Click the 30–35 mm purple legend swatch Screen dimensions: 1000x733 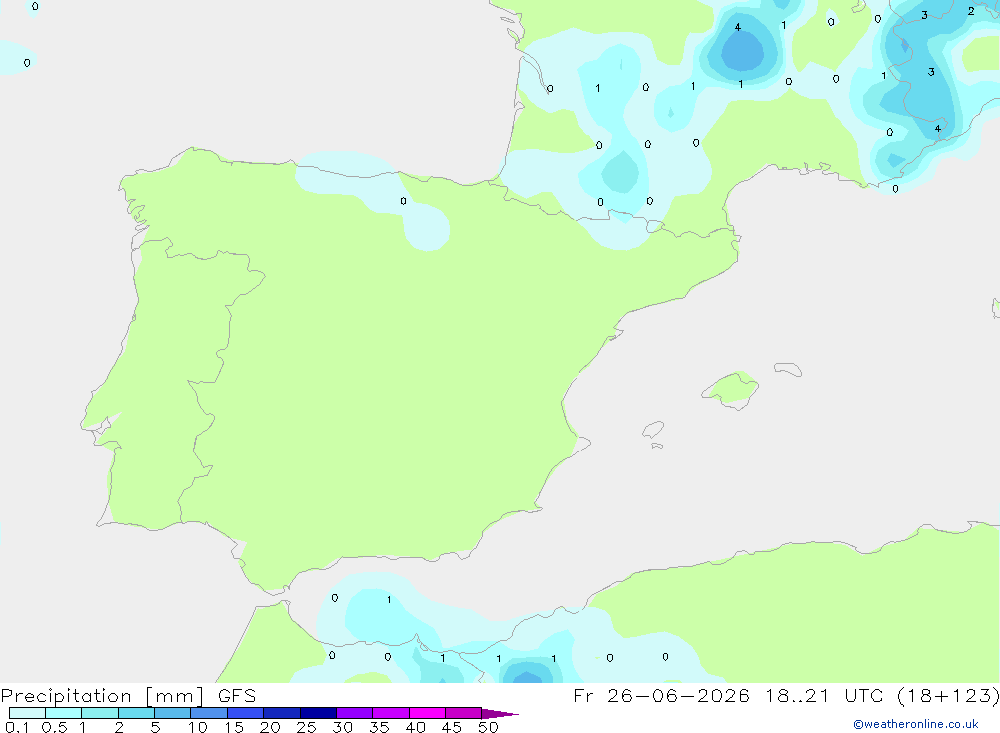tap(354, 713)
